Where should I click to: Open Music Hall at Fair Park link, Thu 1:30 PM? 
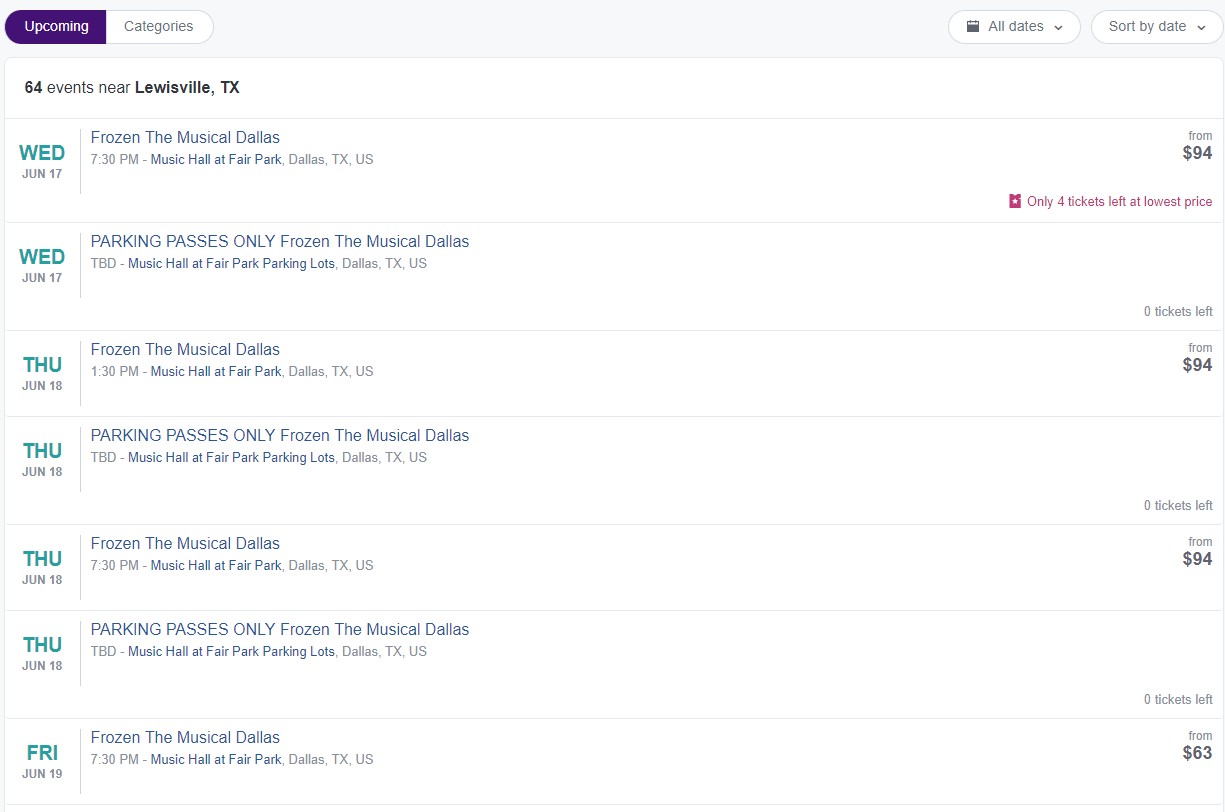click(216, 371)
